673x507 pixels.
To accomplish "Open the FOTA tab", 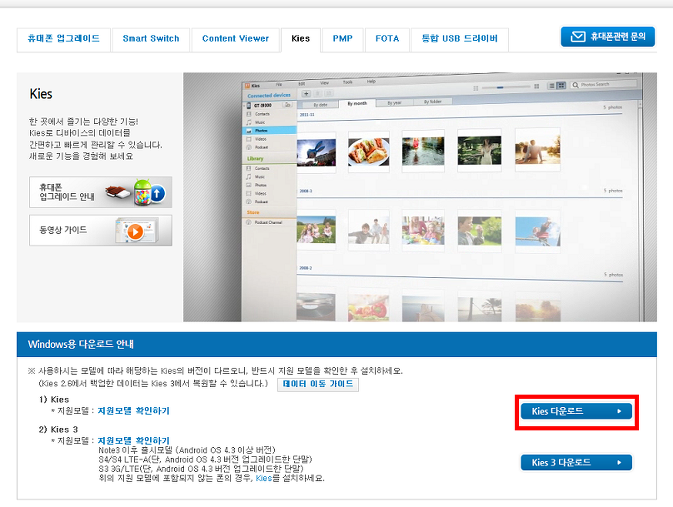I will tap(387, 39).
